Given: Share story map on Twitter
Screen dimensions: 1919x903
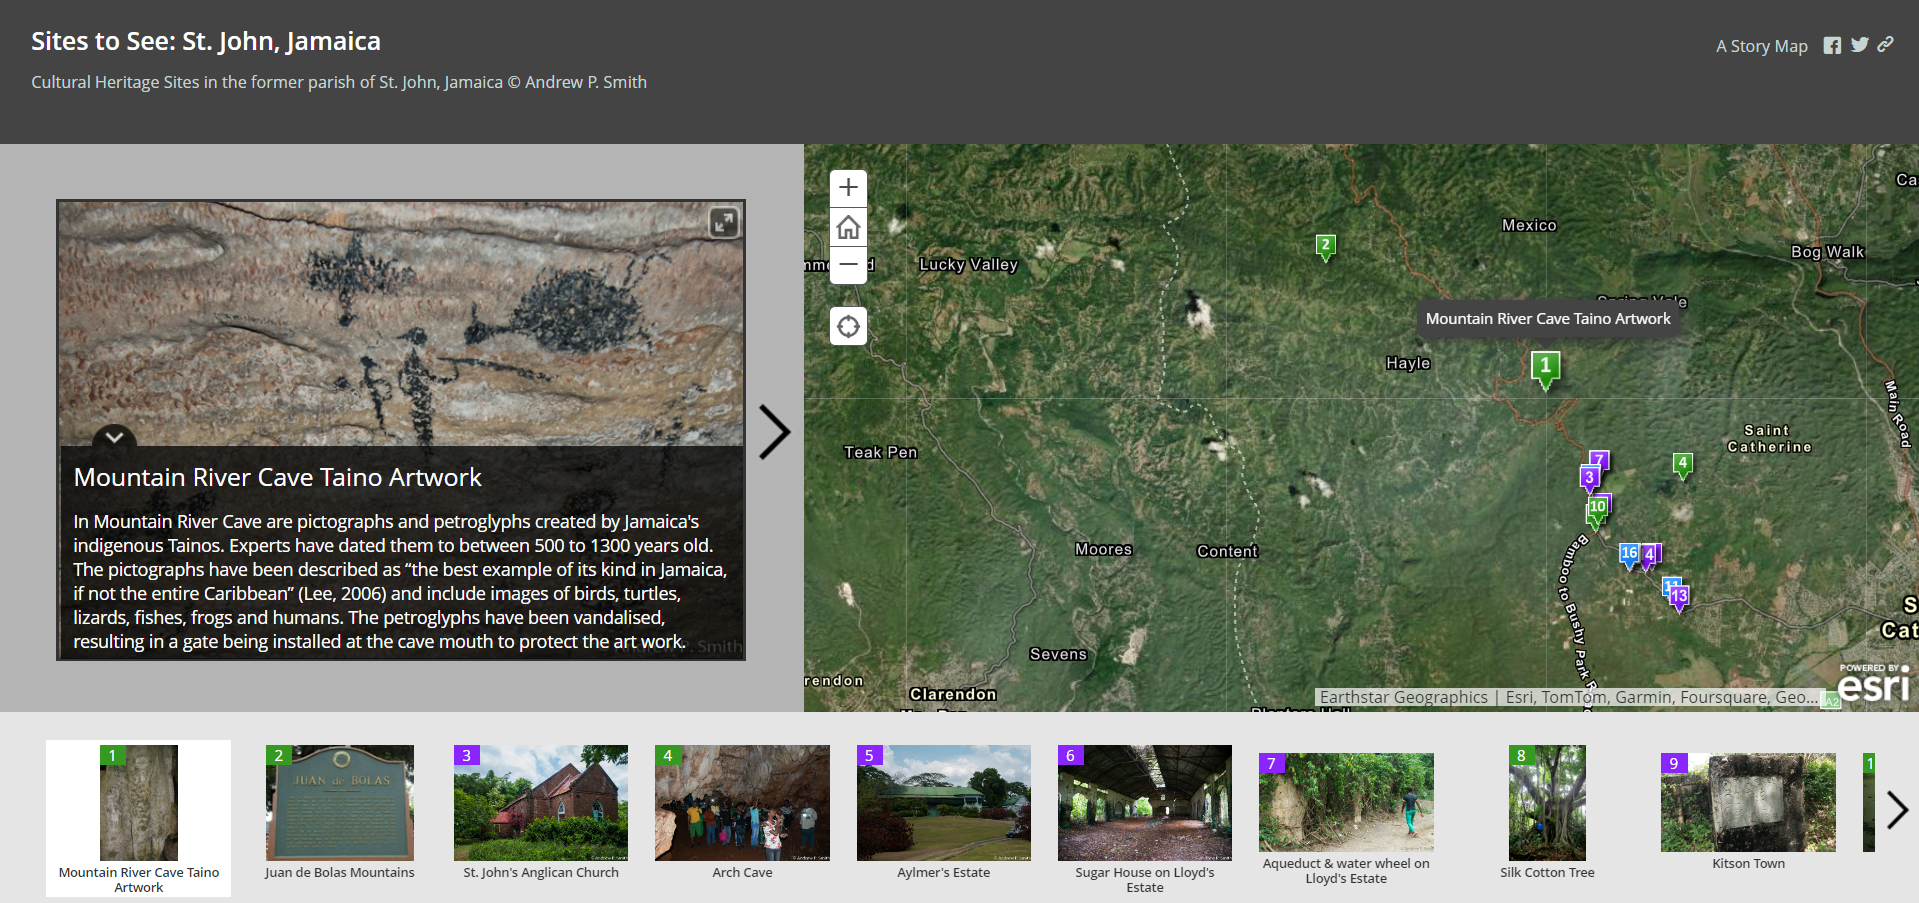Looking at the screenshot, I should click(1859, 45).
